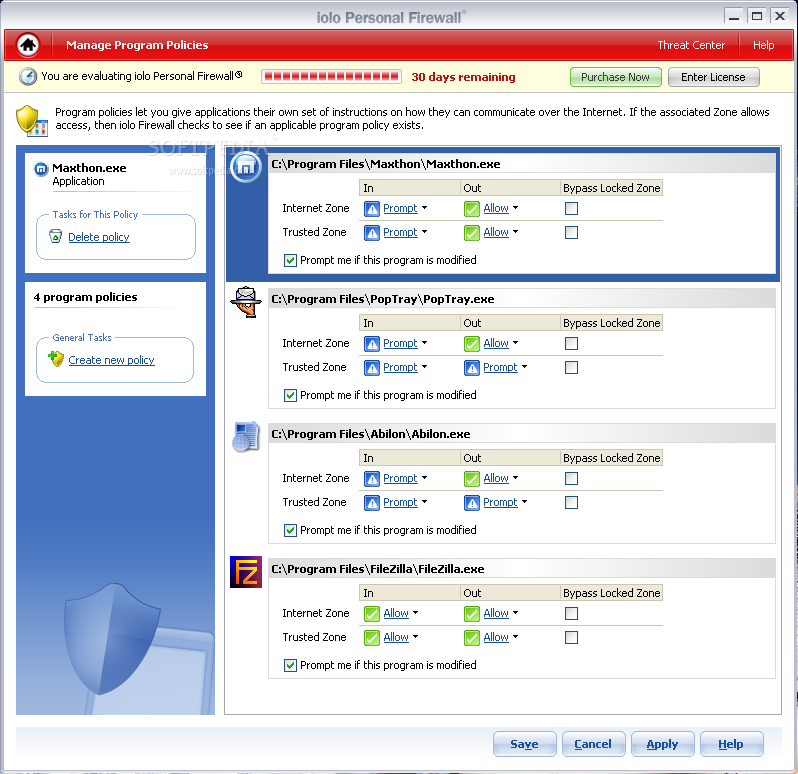Click the Create new policy link
This screenshot has height=774, width=798.
(x=111, y=360)
